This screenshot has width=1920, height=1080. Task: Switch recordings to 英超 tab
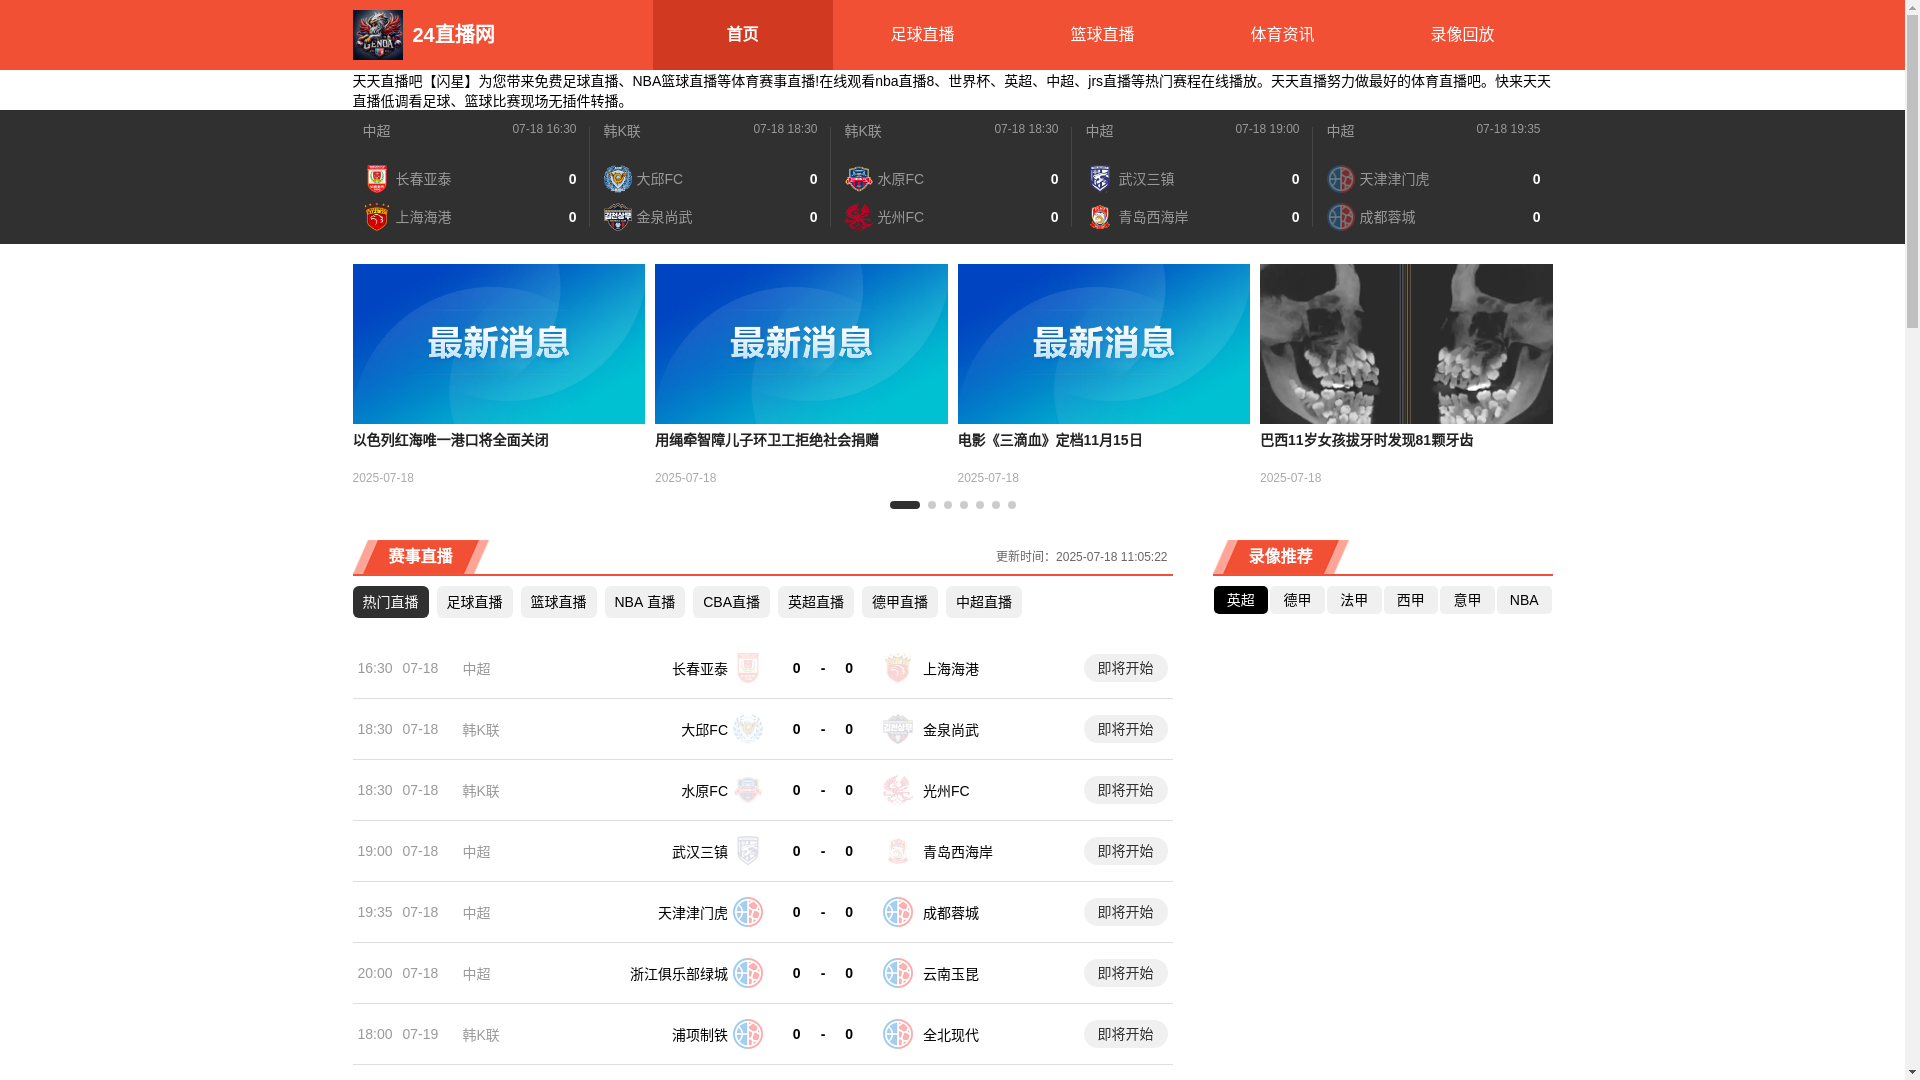1241,600
